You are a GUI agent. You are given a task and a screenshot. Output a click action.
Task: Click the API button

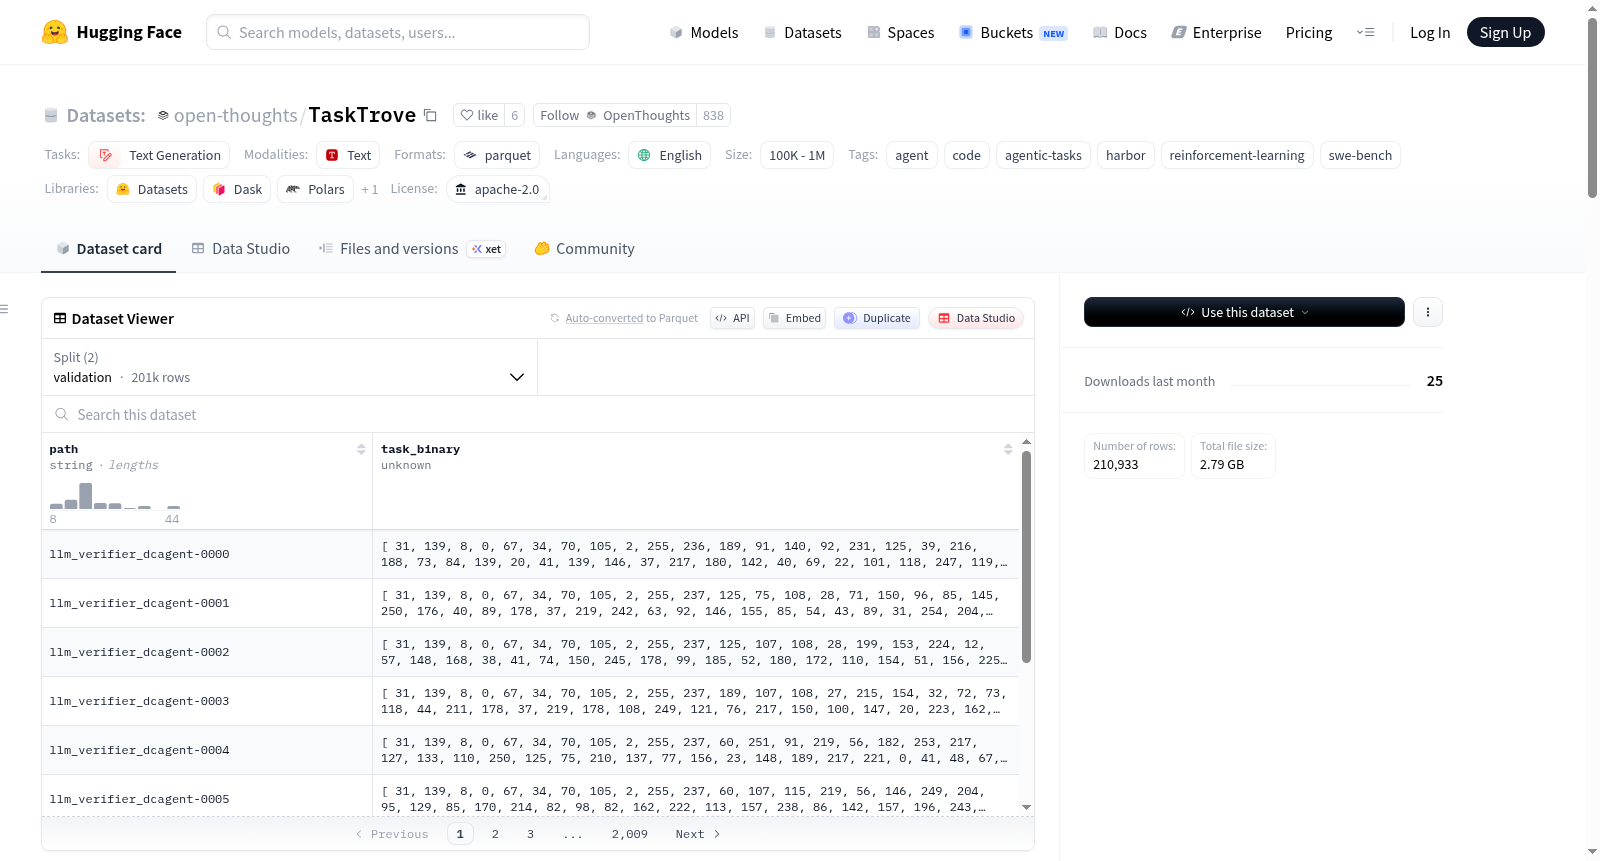coord(732,318)
